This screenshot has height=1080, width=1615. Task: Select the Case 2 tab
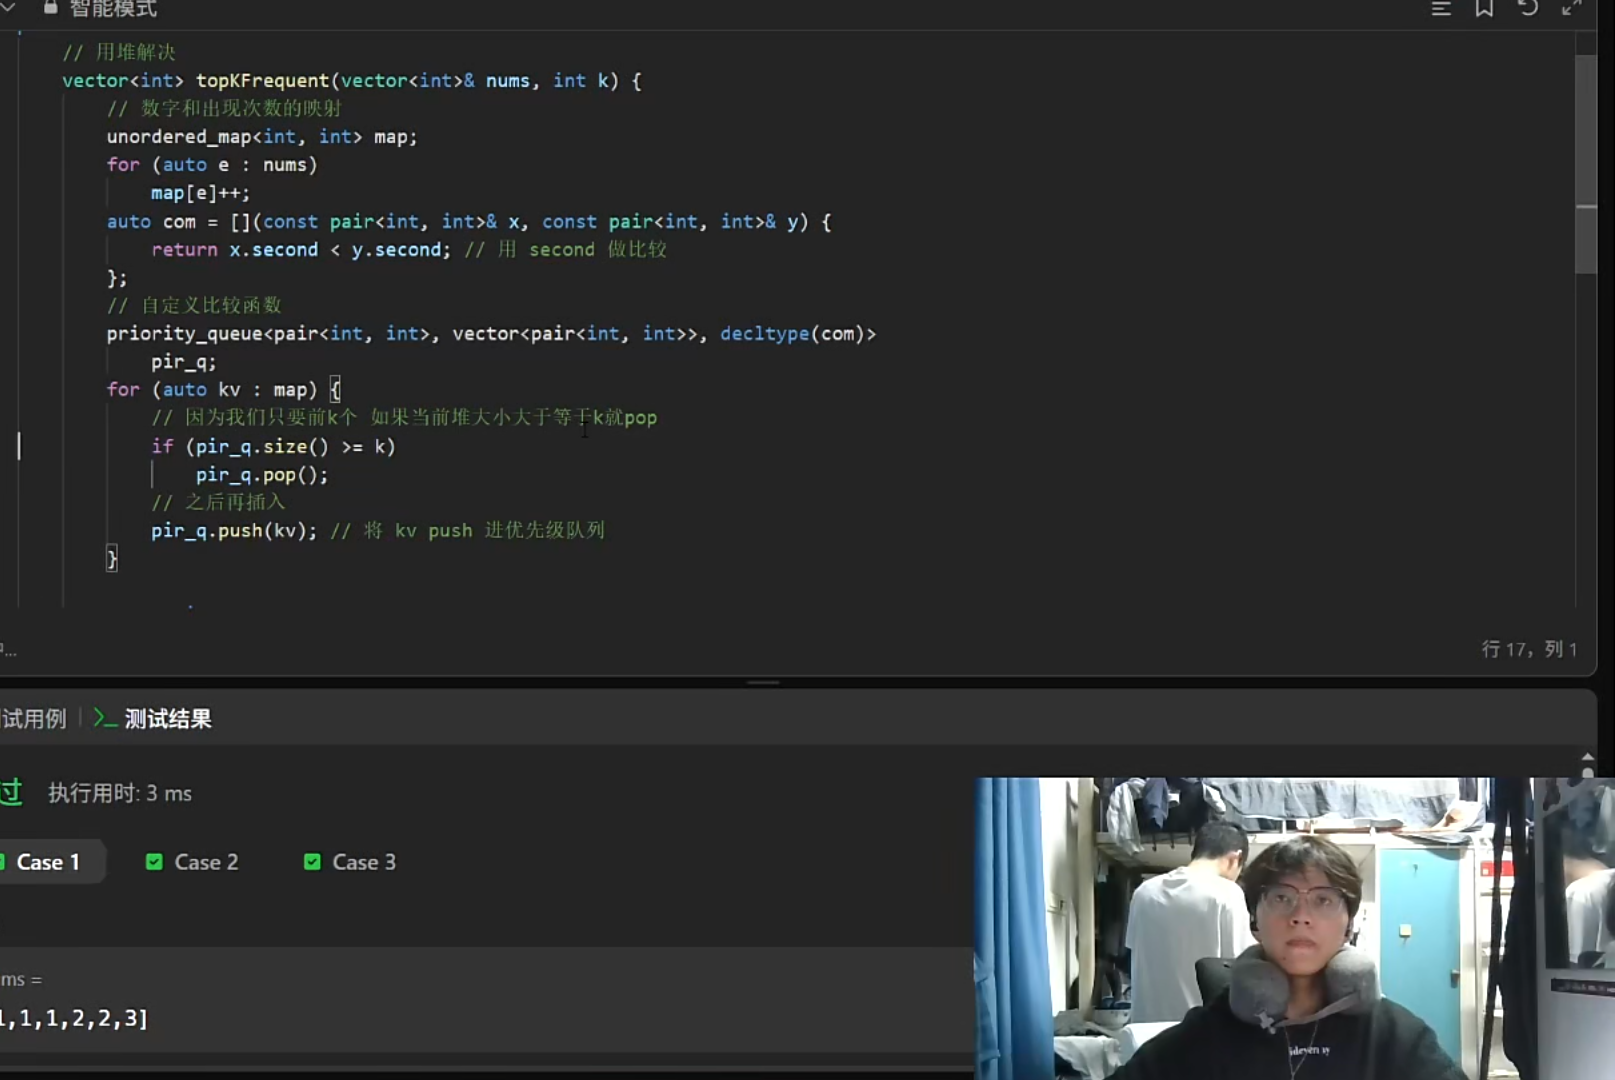[193, 862]
